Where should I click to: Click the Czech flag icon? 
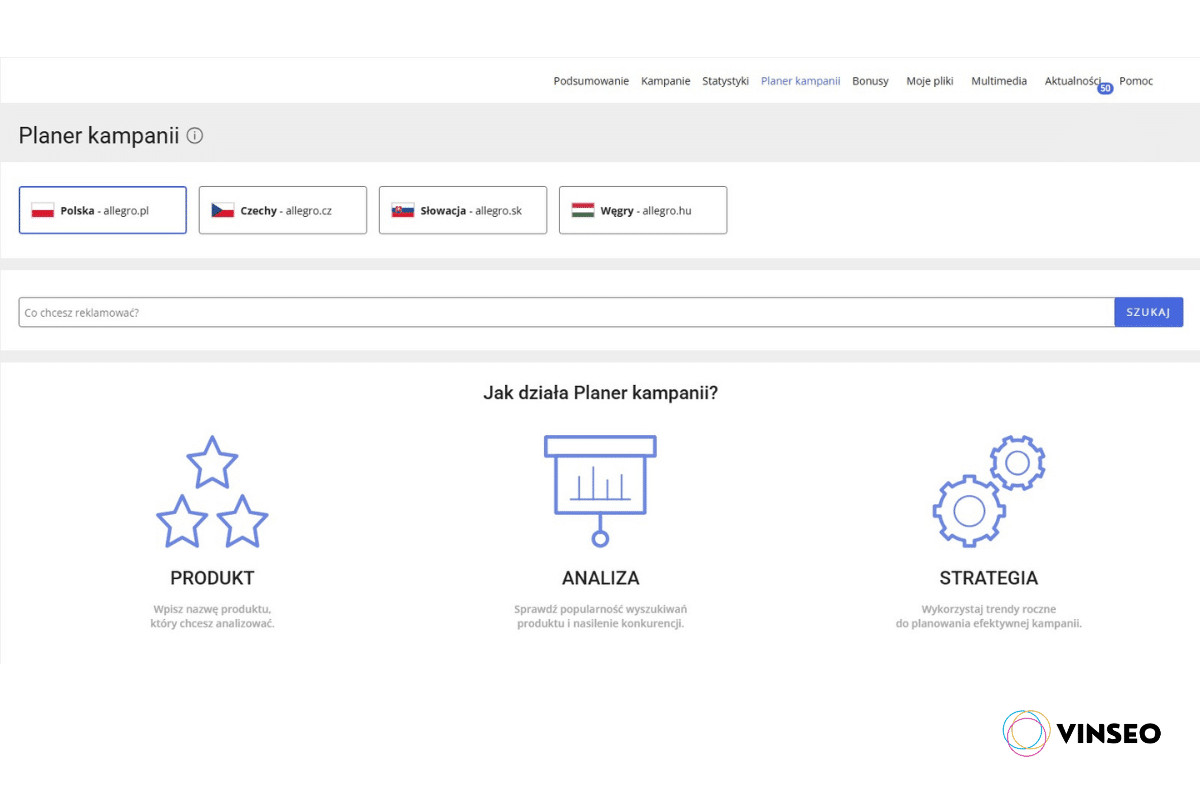click(222, 211)
